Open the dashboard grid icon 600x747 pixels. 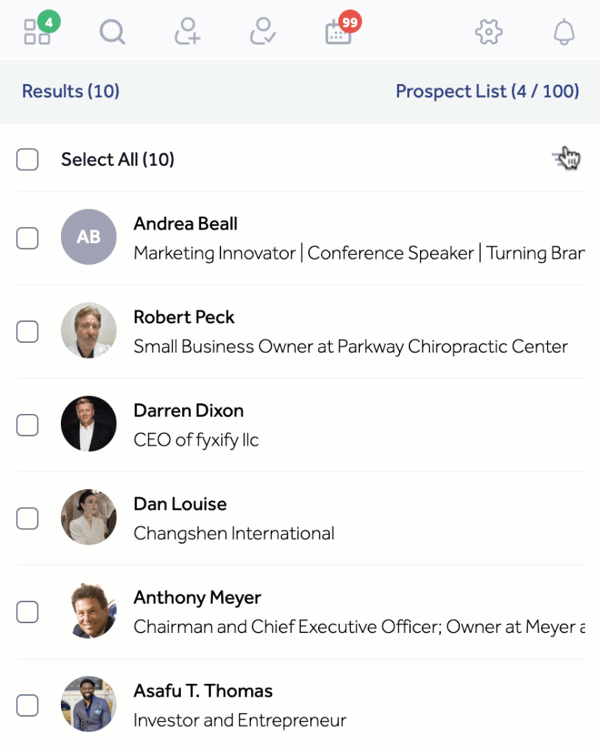click(x=37, y=31)
